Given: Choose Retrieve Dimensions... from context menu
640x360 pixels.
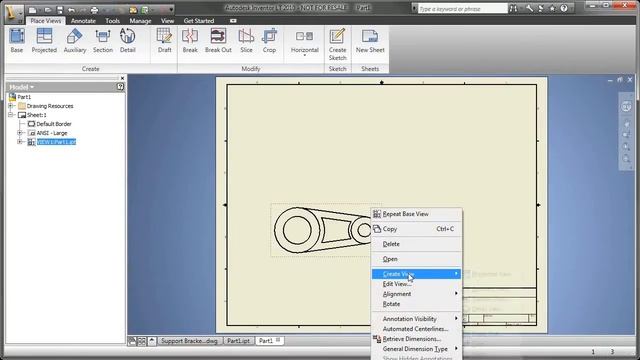Looking at the screenshot, I should (x=416, y=339).
